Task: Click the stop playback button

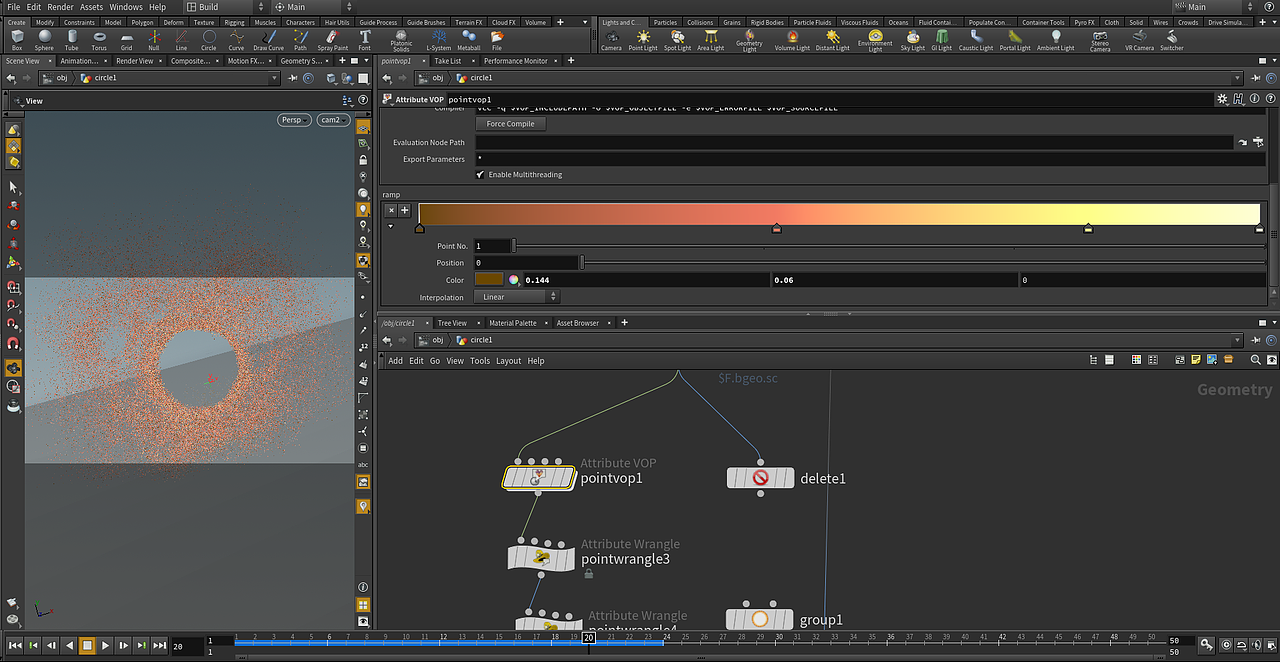Action: click(87, 646)
